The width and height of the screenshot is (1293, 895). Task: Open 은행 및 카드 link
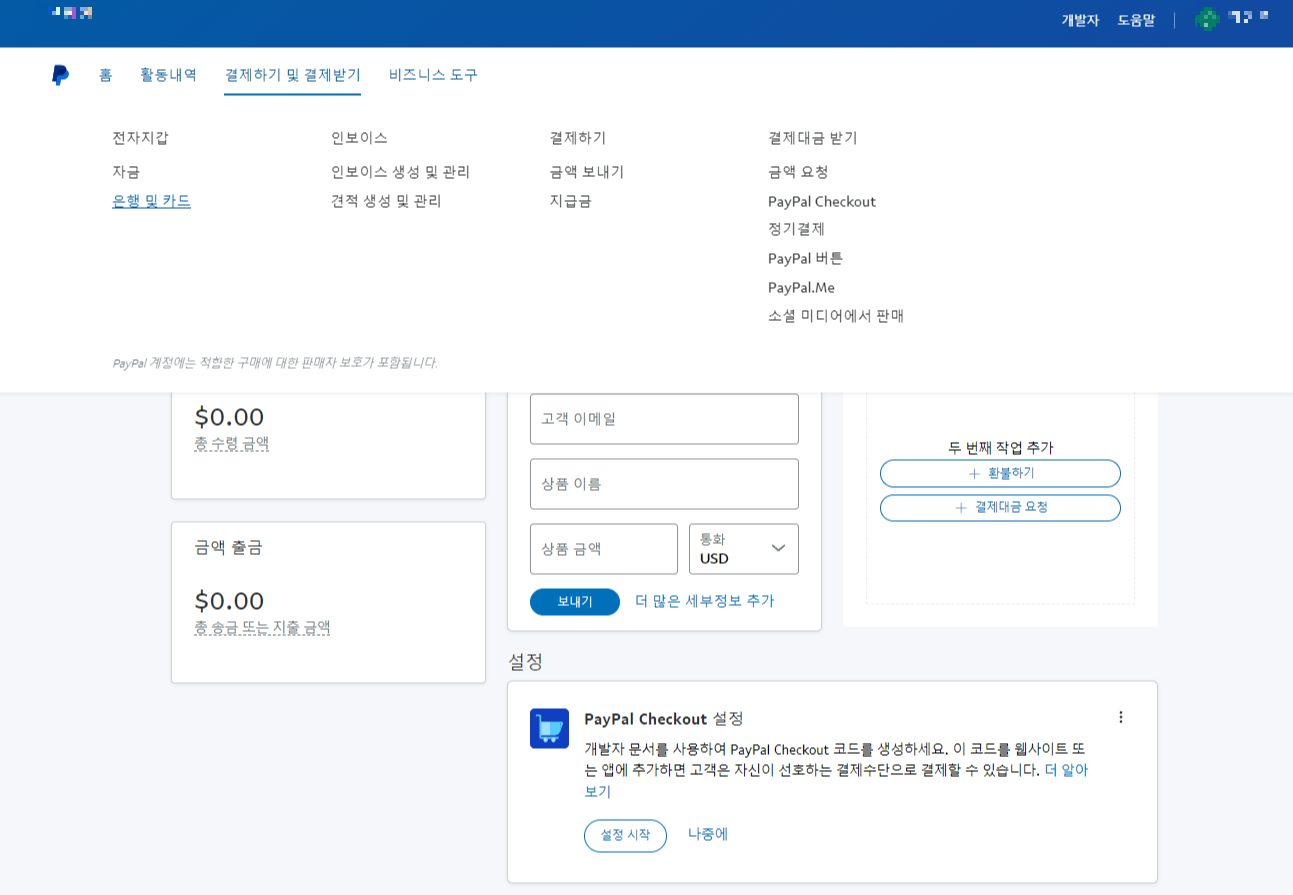click(151, 201)
